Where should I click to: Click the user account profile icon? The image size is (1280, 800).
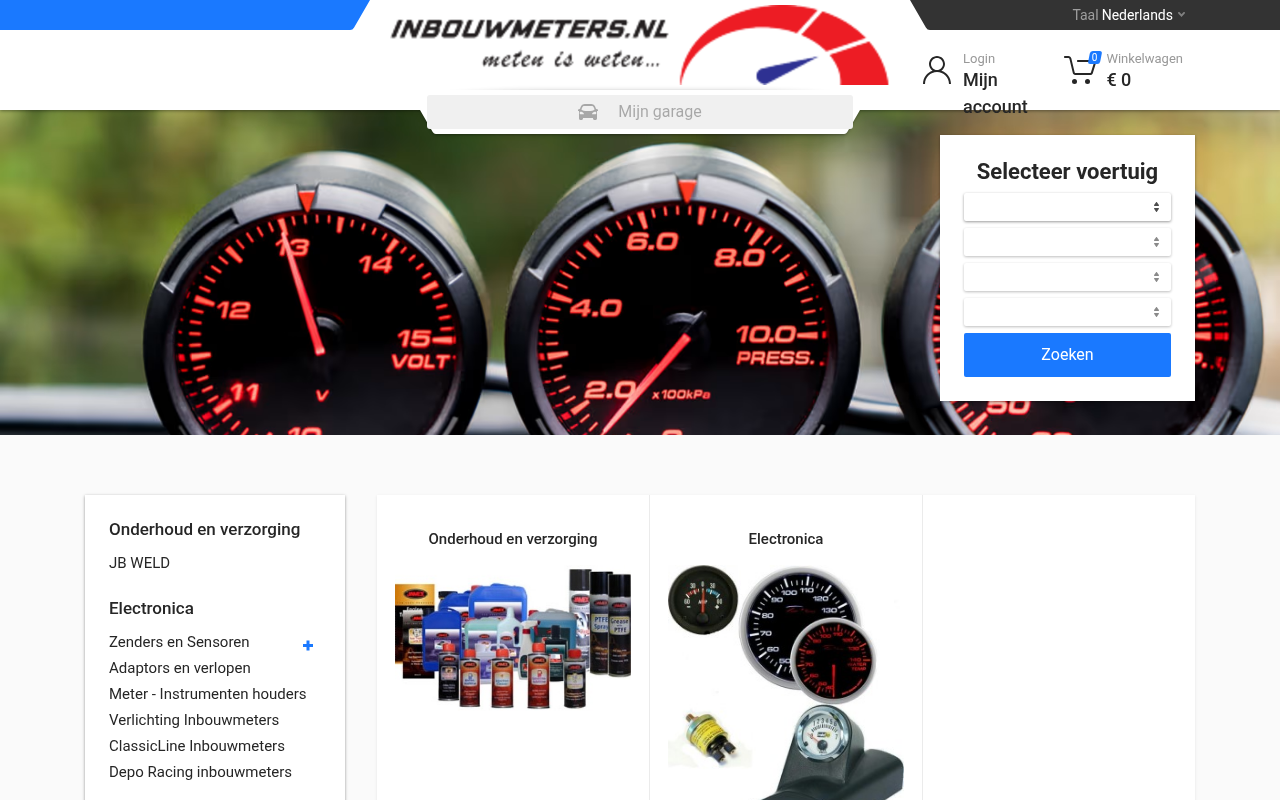click(937, 70)
